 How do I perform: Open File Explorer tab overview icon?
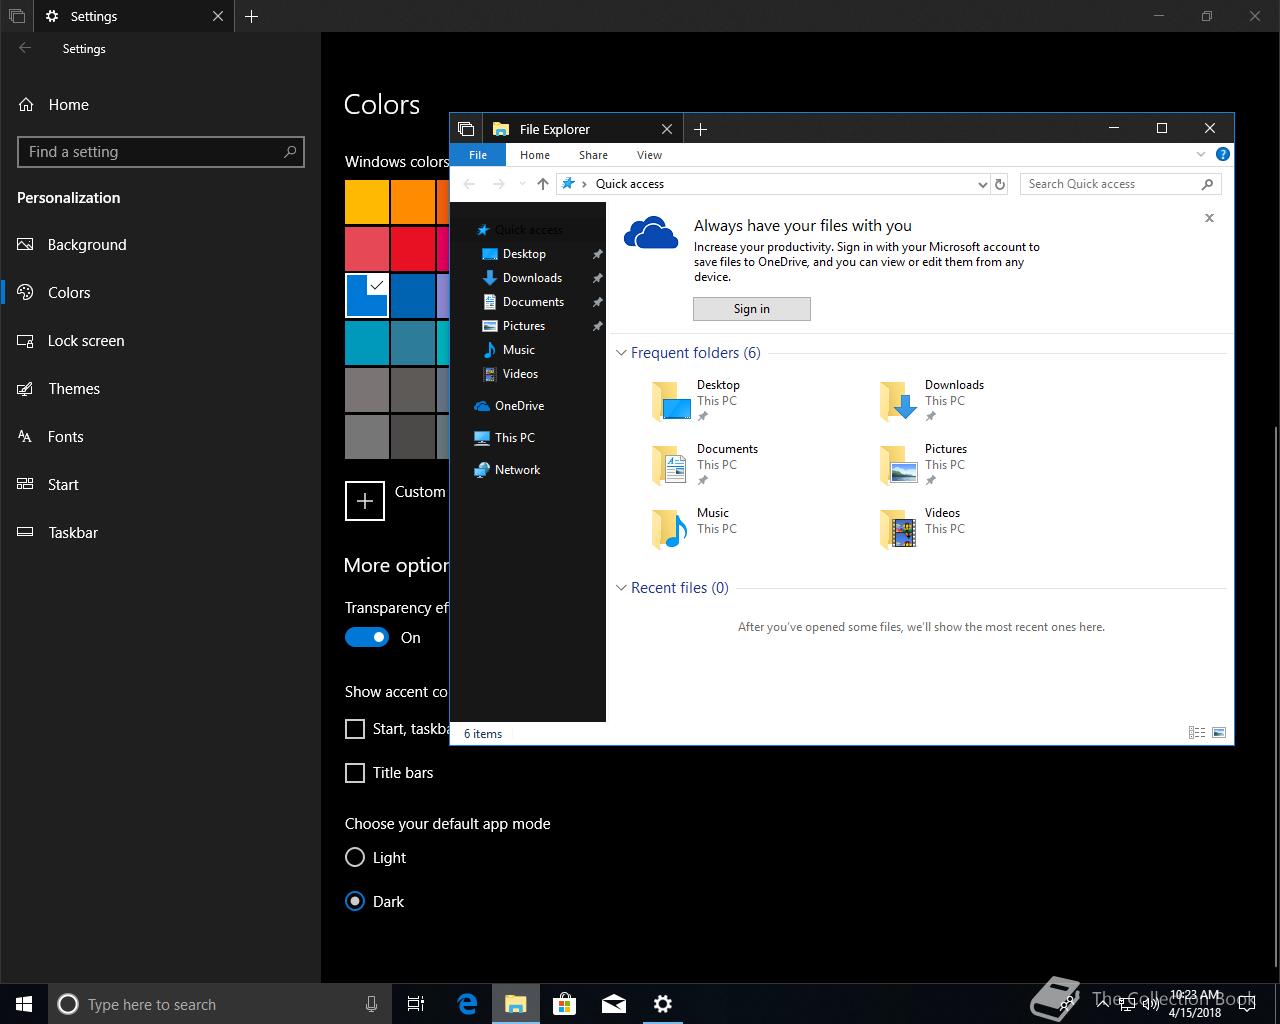[466, 129]
